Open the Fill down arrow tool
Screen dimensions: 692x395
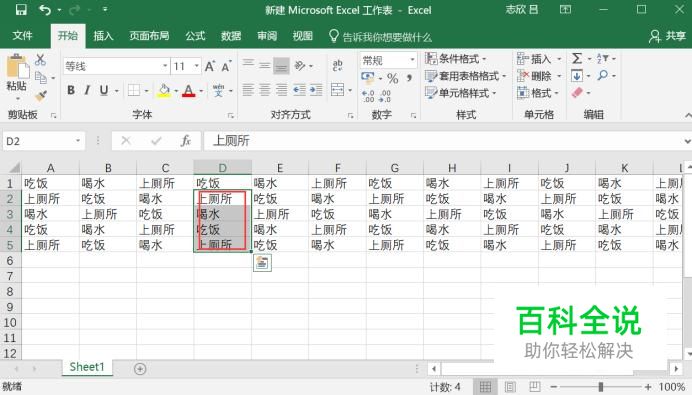tap(577, 76)
